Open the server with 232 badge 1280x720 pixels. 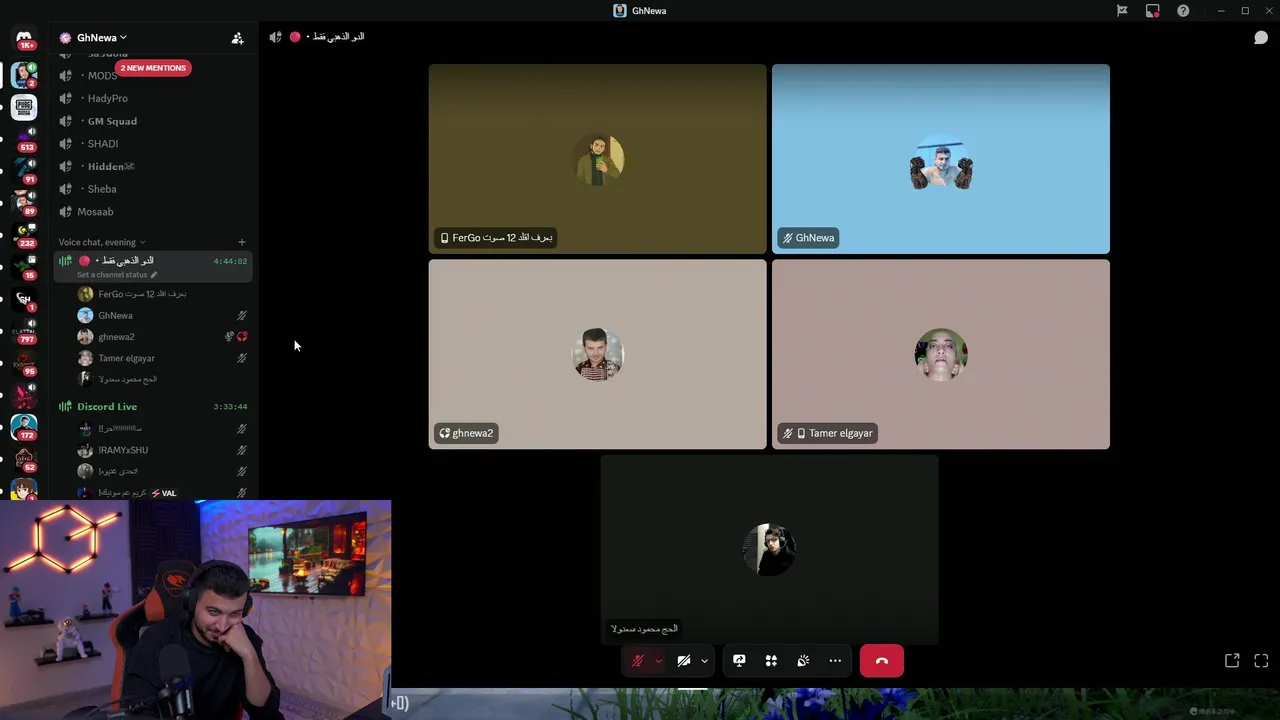(x=24, y=234)
